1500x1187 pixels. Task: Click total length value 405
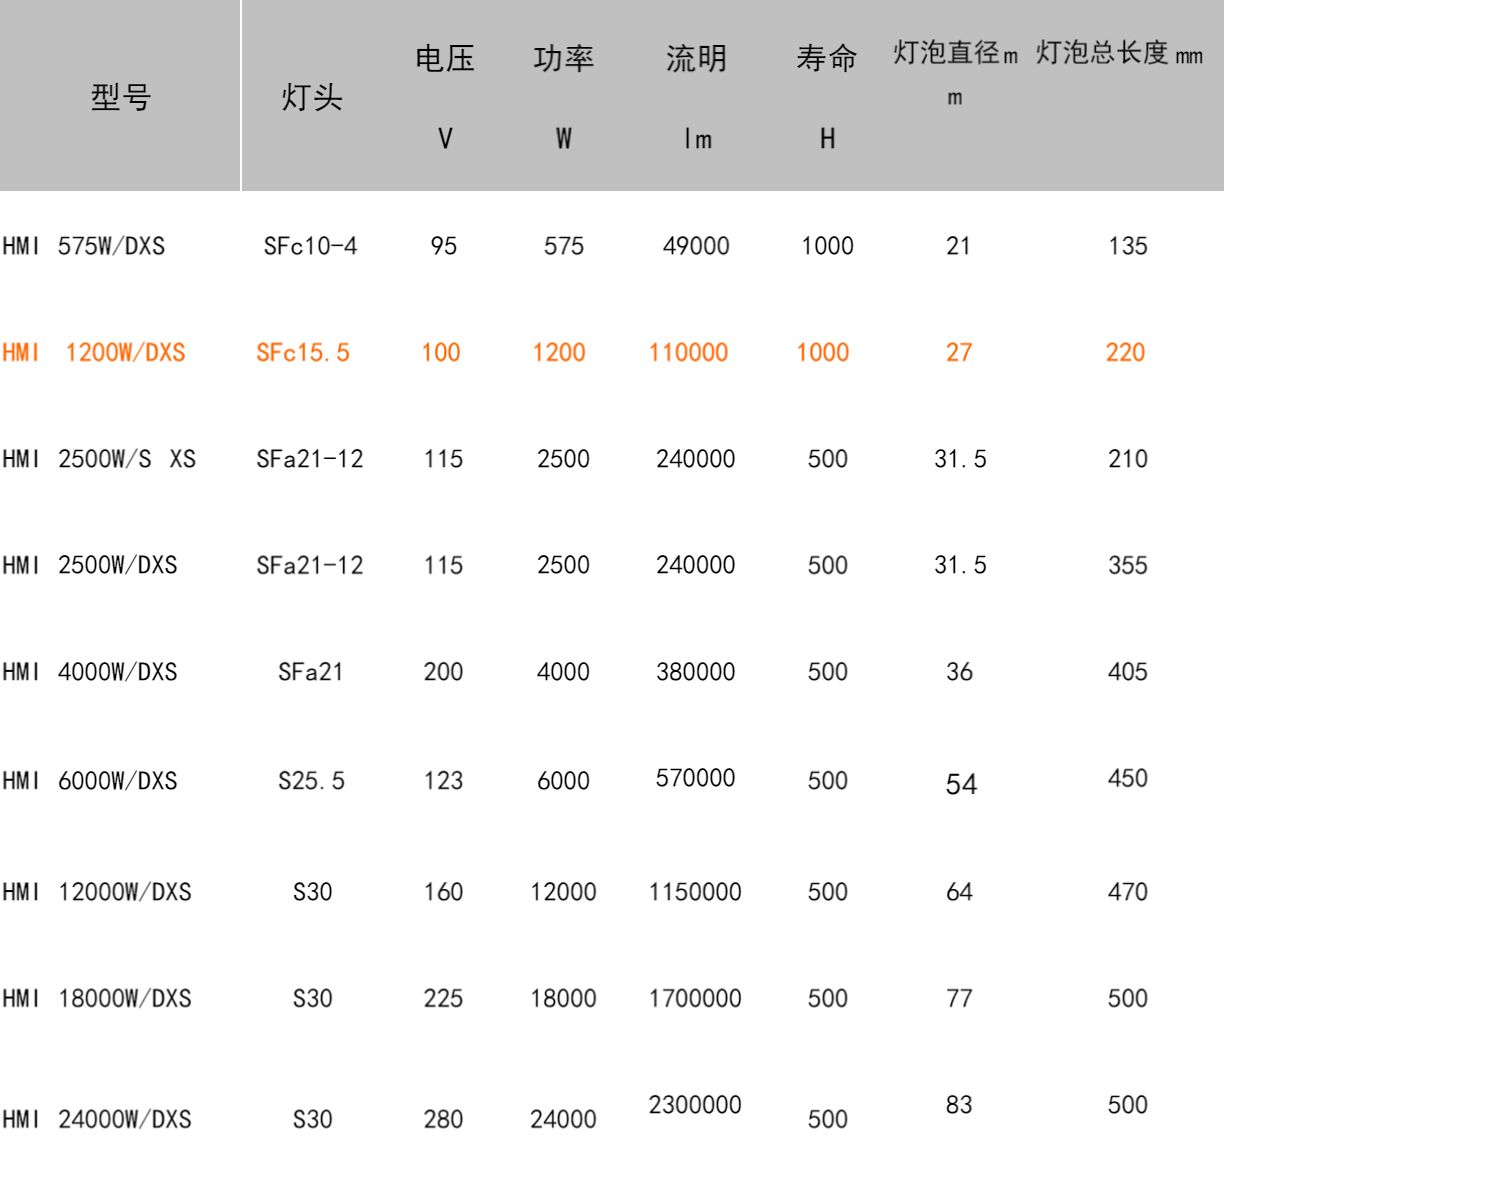coord(1127,672)
